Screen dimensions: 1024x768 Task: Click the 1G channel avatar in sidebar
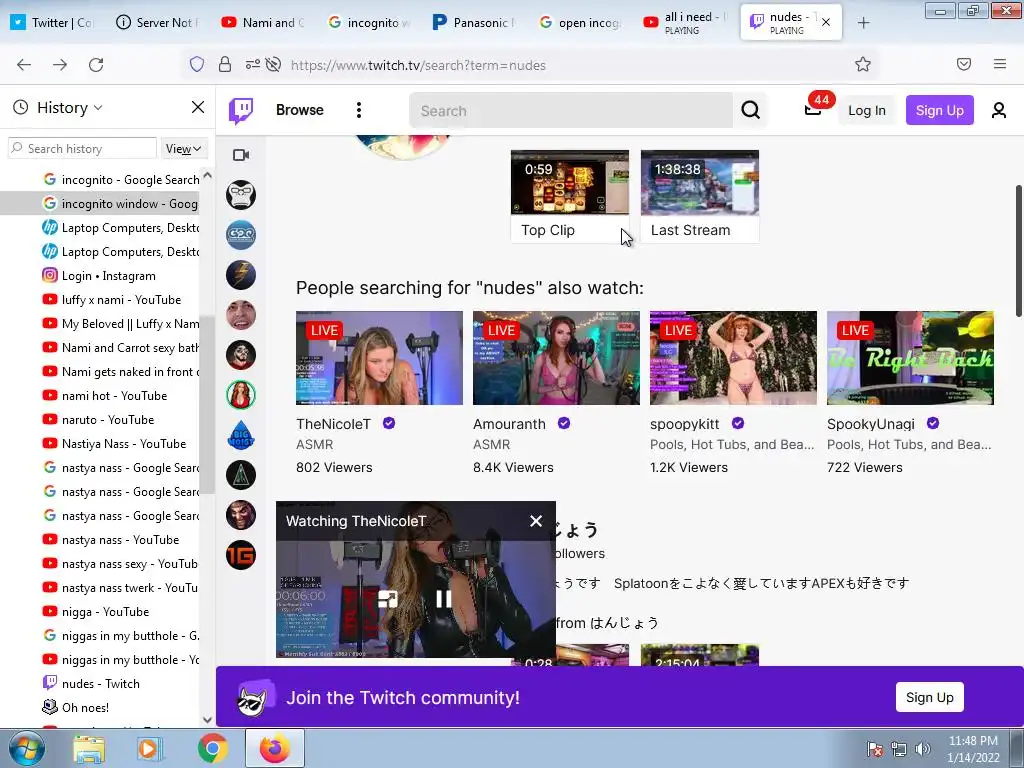241,555
